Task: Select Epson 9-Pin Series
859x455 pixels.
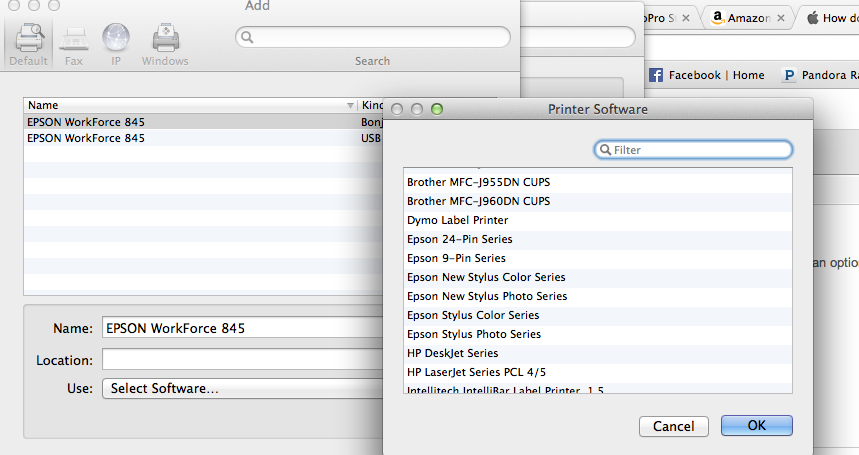Action: (598, 258)
